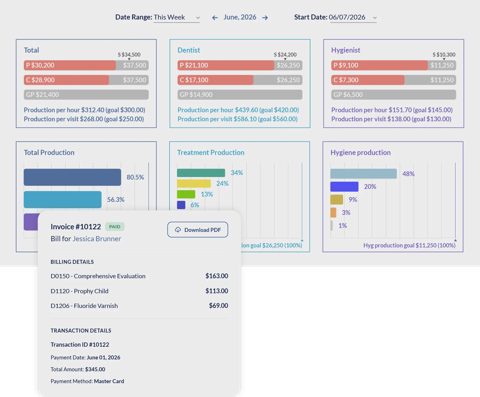Click Total Amount $345.00 line
Viewport: 480px width, 397px height.
click(78, 369)
